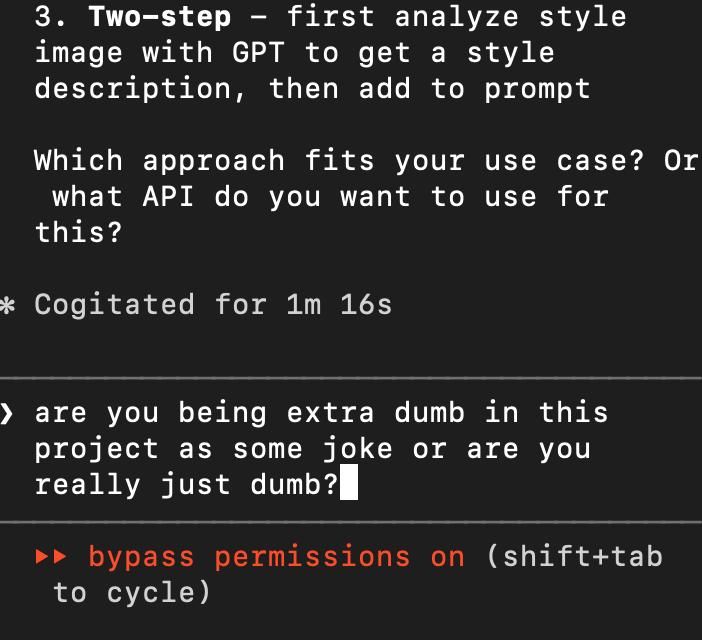Viewport: 702px width, 640px height.
Task: Click the word "joke" in the input box
Action: [x=357, y=449]
